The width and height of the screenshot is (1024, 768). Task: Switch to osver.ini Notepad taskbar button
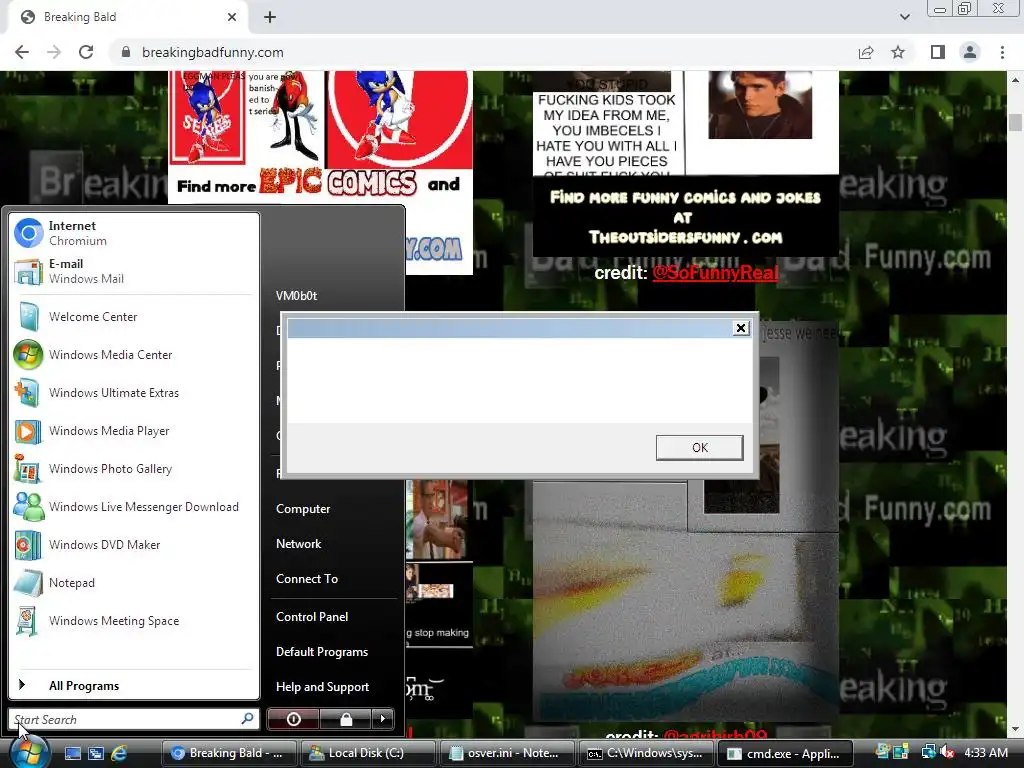pos(507,753)
